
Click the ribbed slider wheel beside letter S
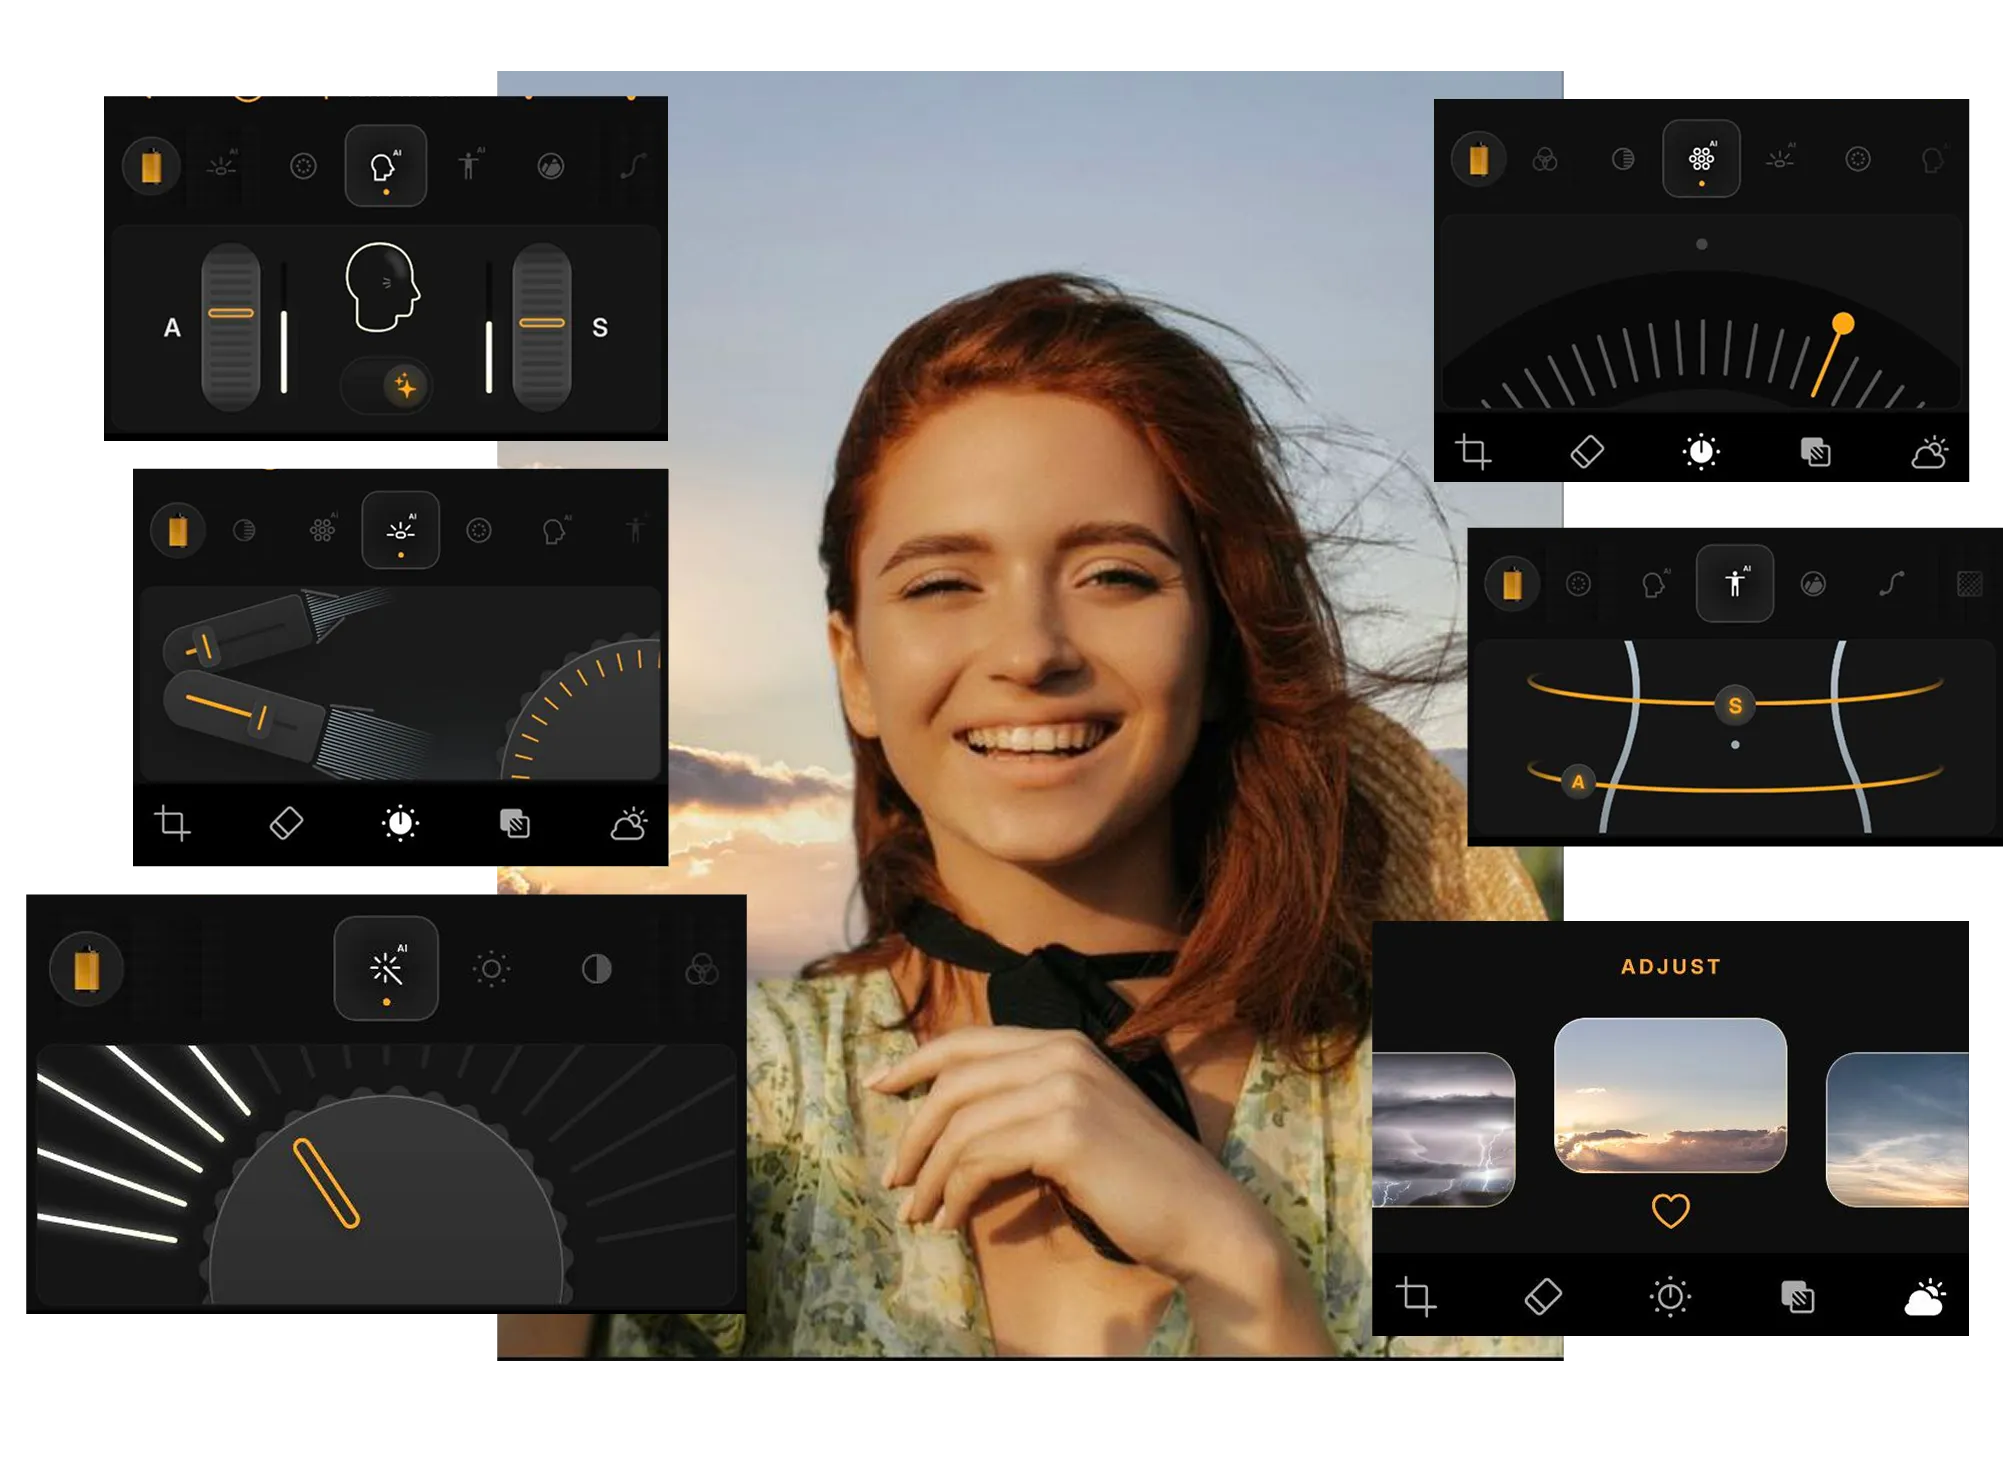(542, 326)
